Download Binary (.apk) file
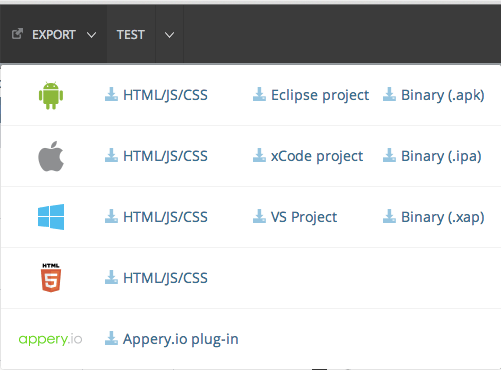Image resolution: width=501 pixels, height=370 pixels. [x=434, y=95]
